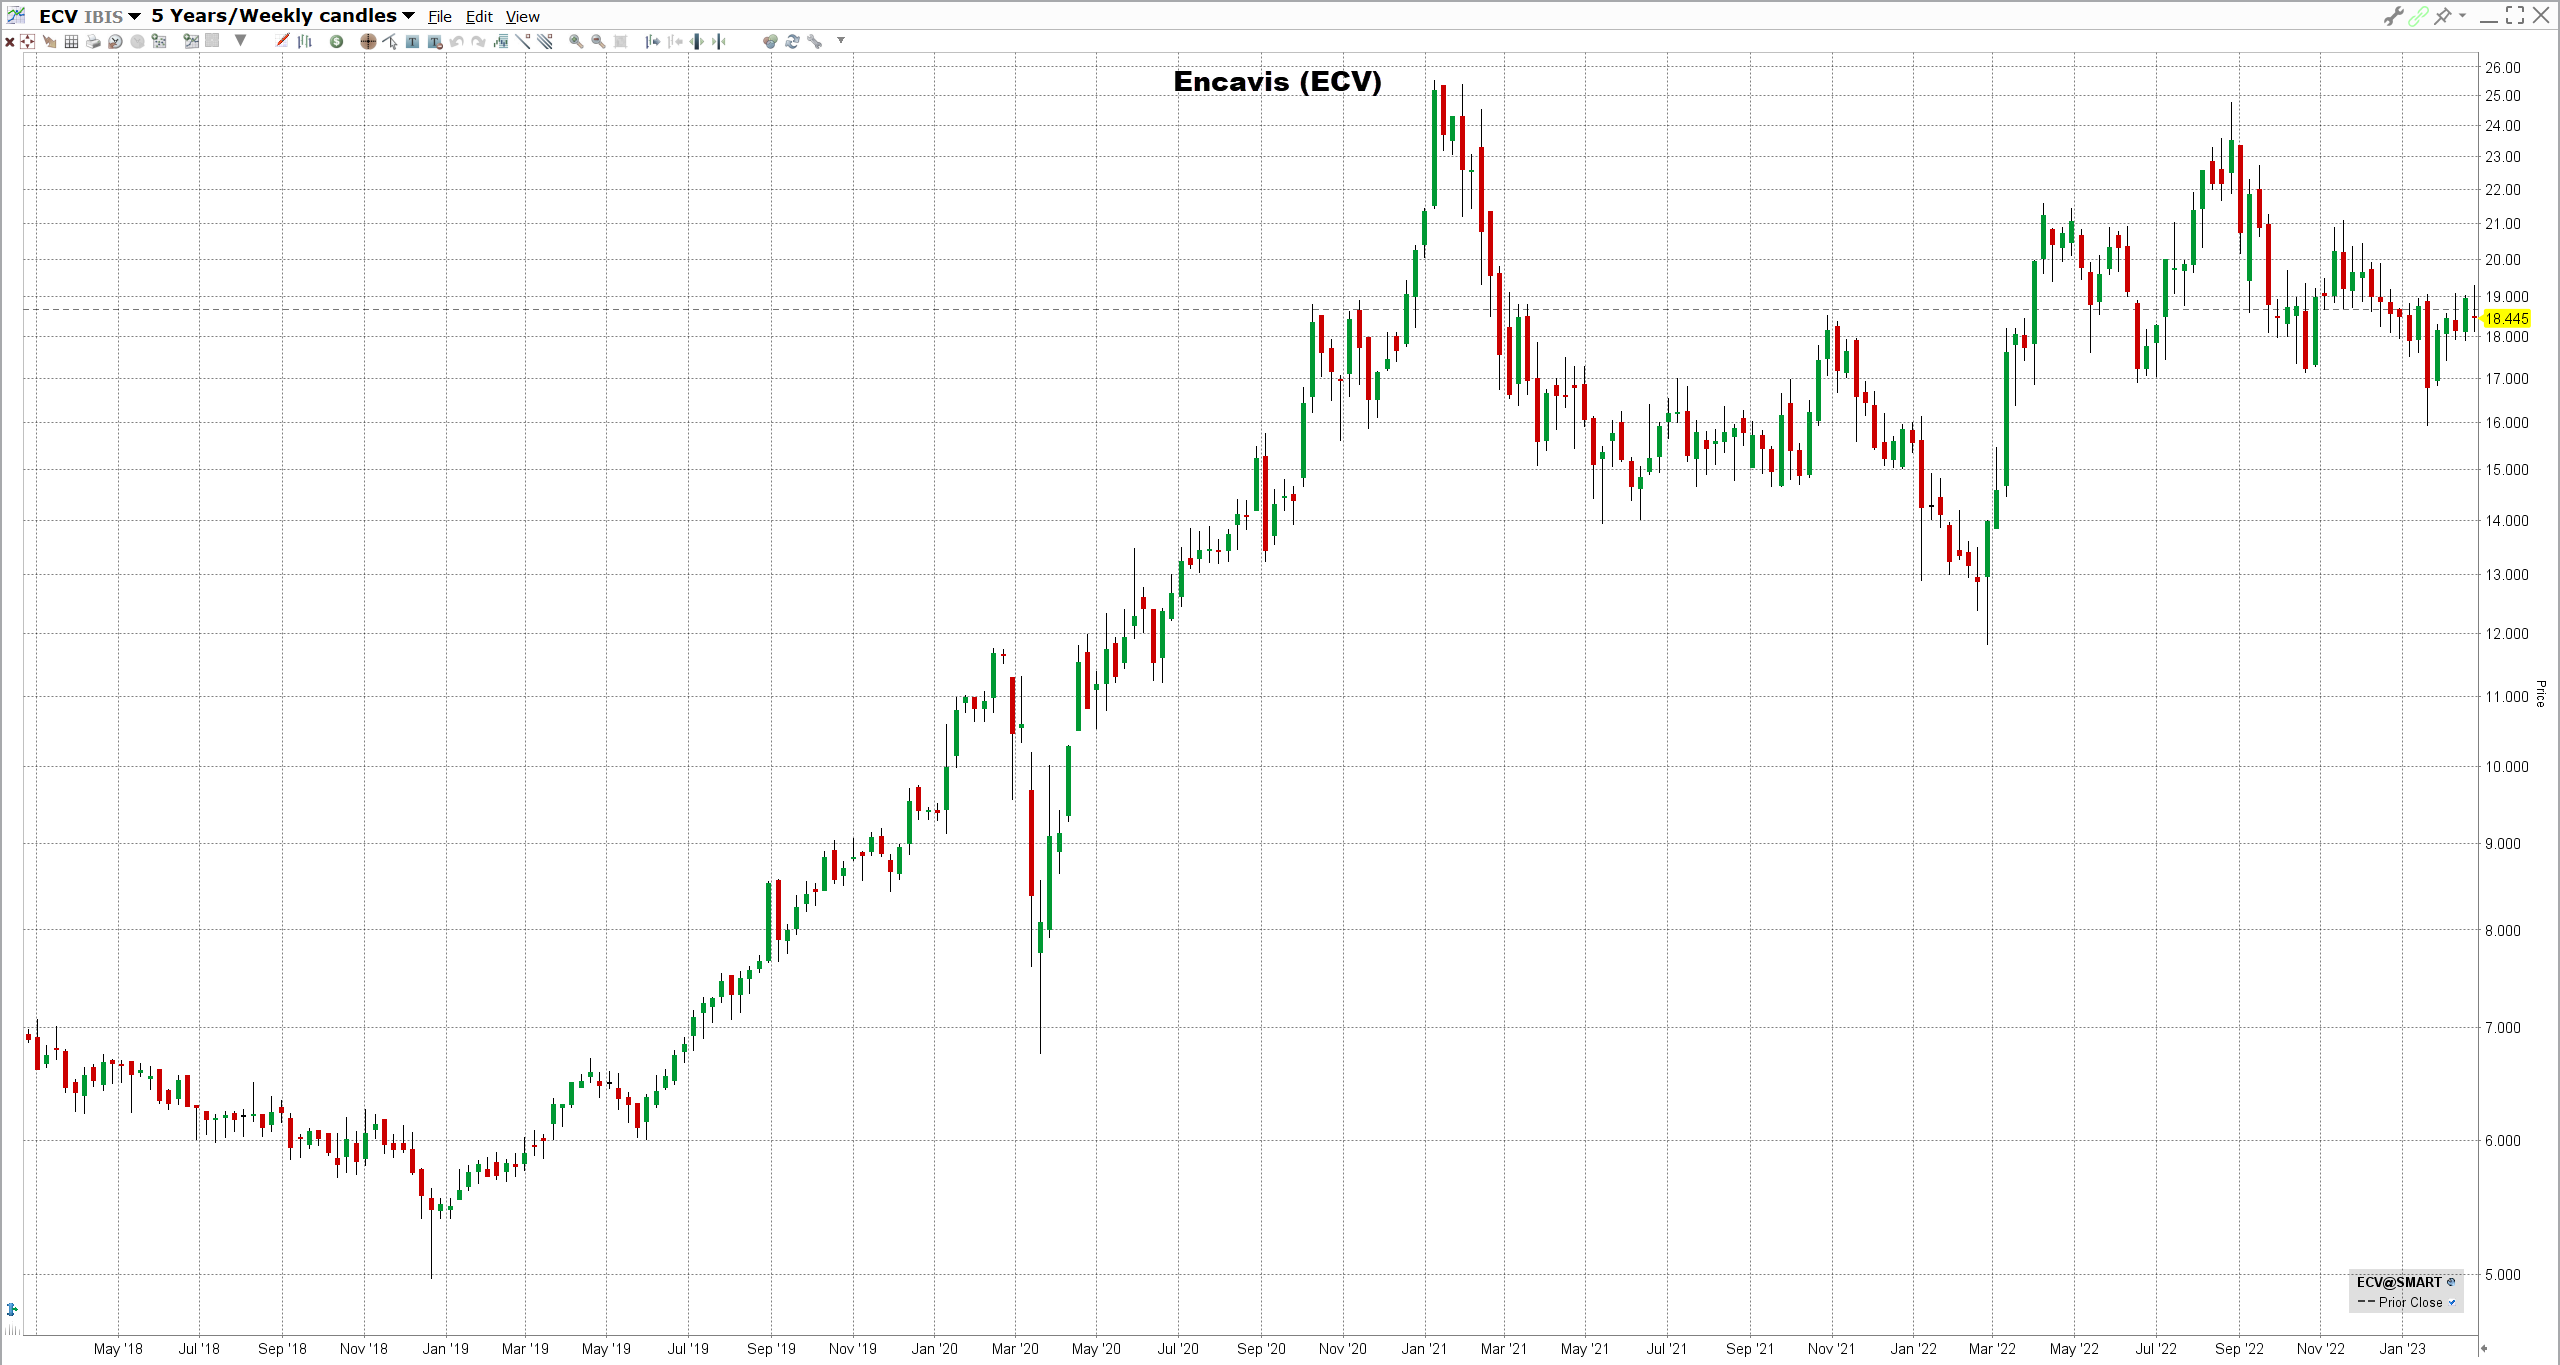Refresh the chart with blue arrows icon
The image size is (2560, 1365).
792,41
